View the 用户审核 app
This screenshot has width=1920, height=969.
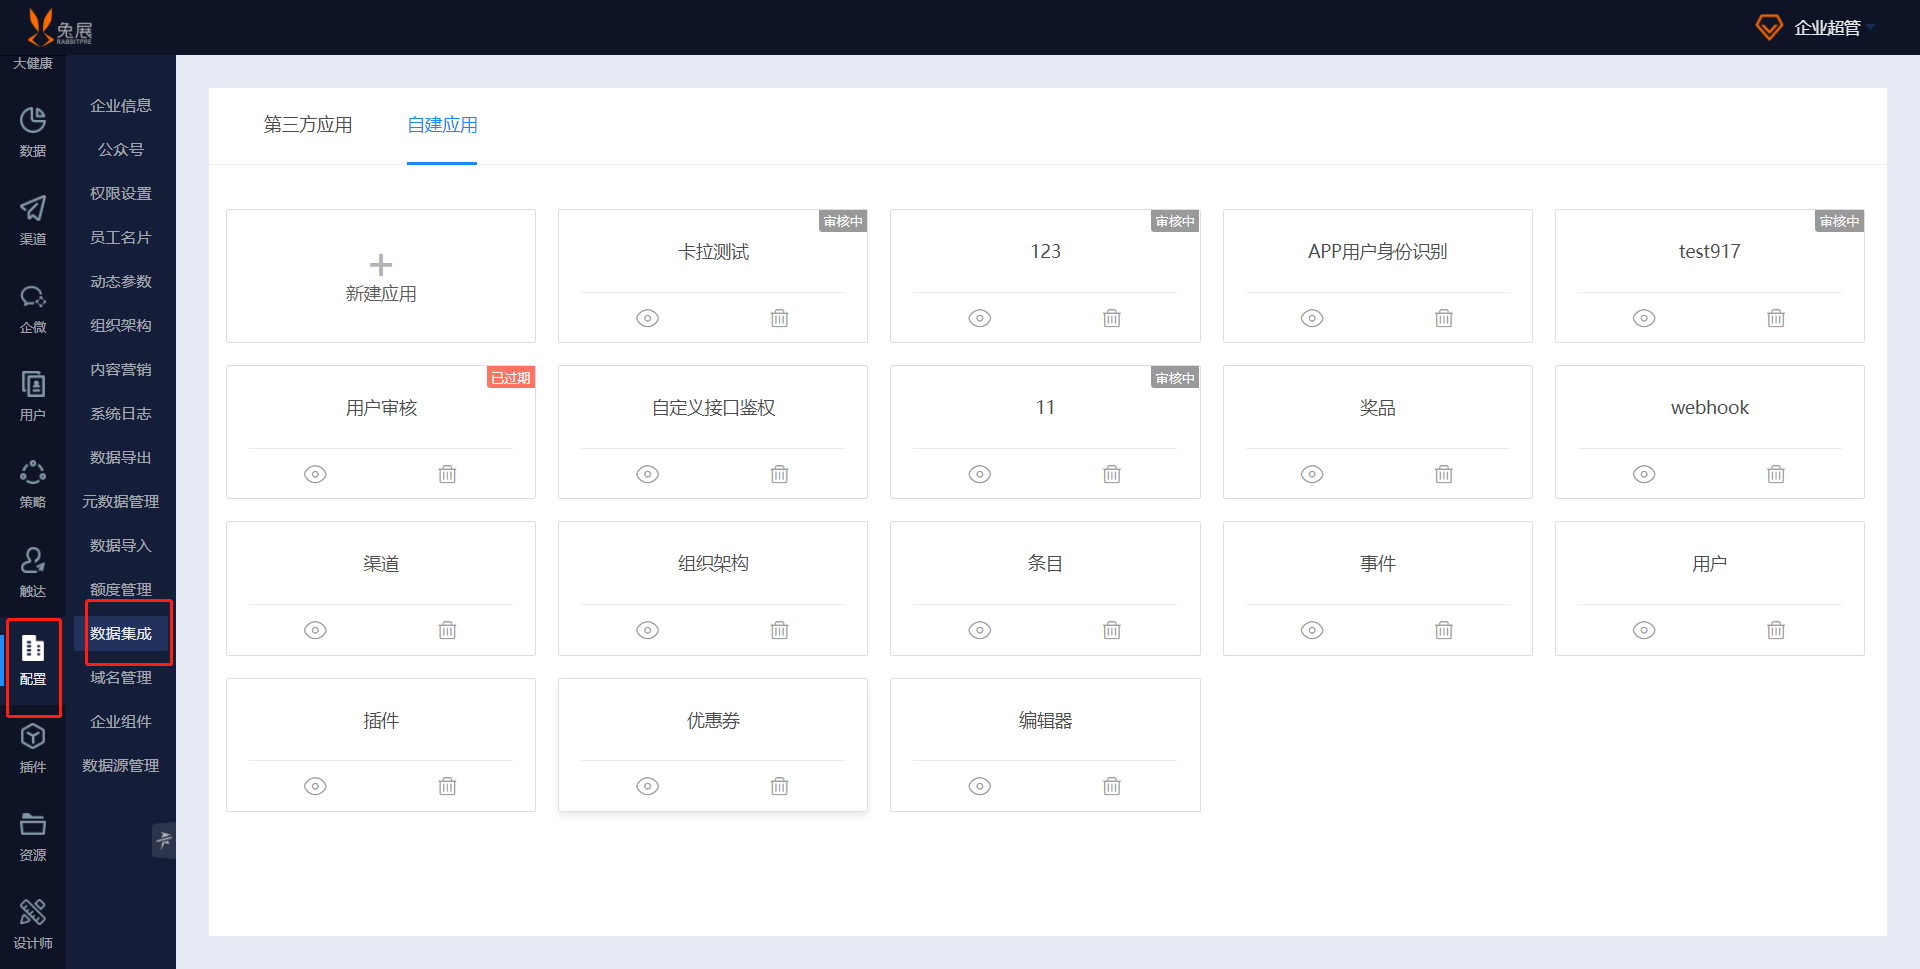(315, 474)
